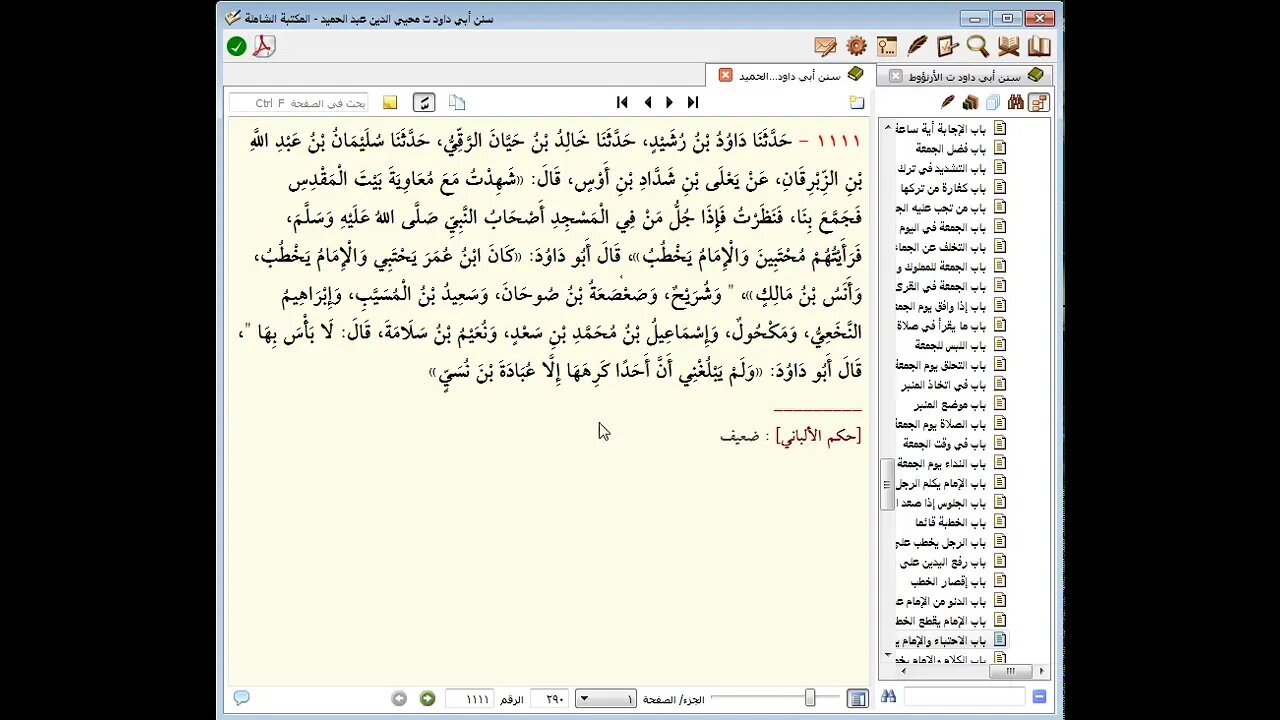Image resolution: width=1280 pixels, height=720 pixels.
Task: Click the yellow sticky note icon
Action: coord(390,102)
